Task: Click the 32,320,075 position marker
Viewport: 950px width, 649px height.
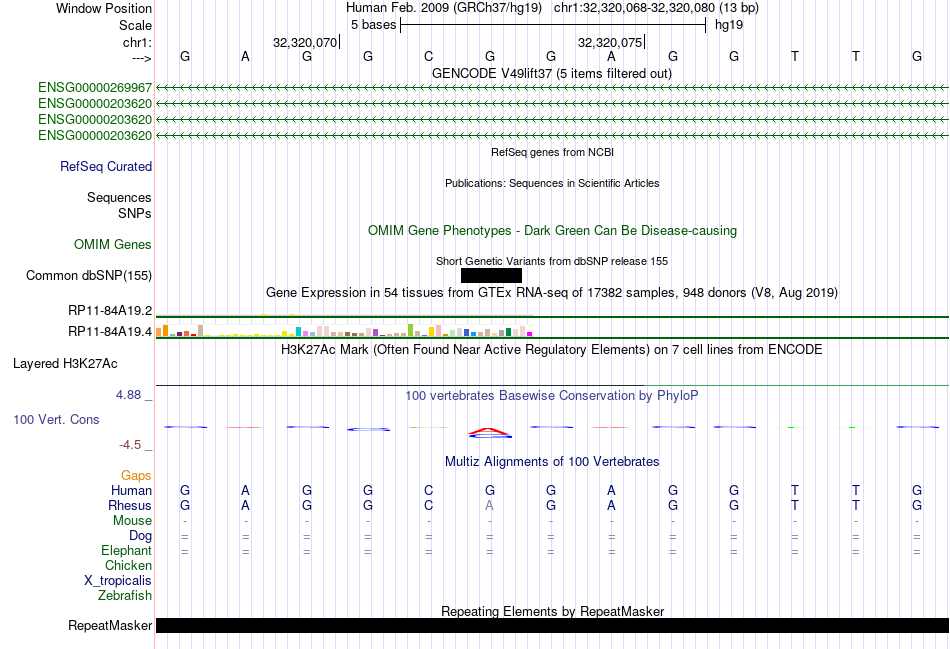Action: (x=610, y=42)
